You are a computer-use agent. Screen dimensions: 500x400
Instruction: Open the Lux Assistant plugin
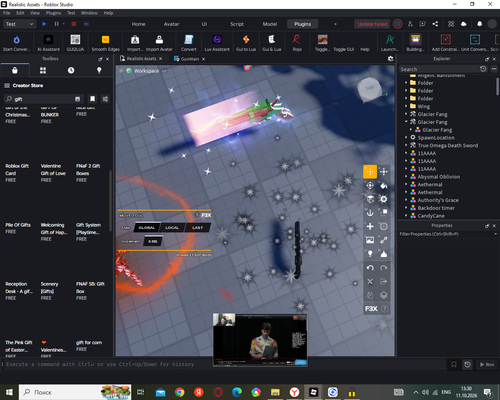click(217, 43)
